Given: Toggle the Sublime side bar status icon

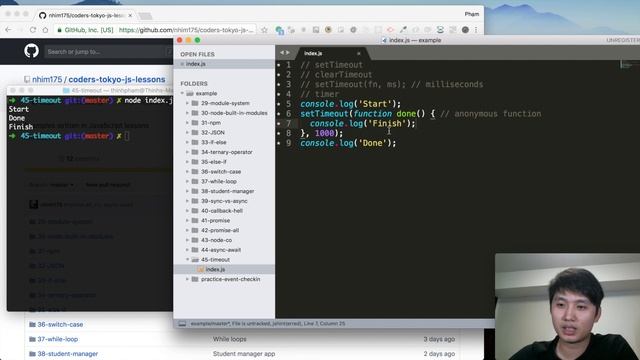Looking at the screenshot, I should 182,324.
